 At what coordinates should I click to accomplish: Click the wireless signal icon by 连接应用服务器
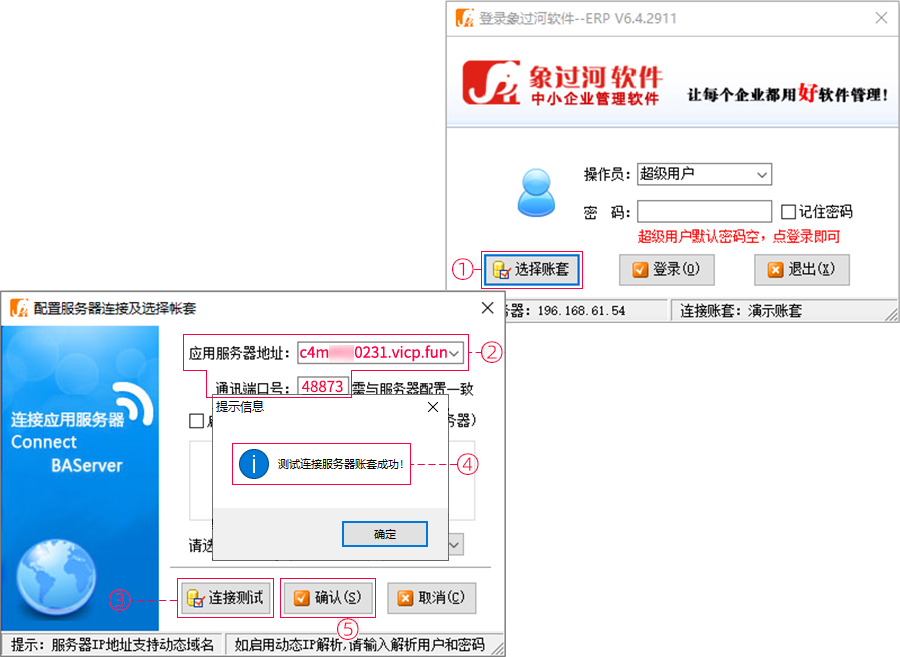coord(133,403)
